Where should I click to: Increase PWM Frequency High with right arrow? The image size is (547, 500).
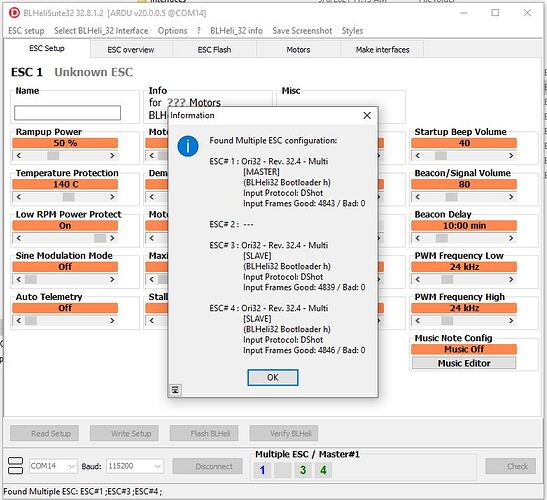coord(511,320)
